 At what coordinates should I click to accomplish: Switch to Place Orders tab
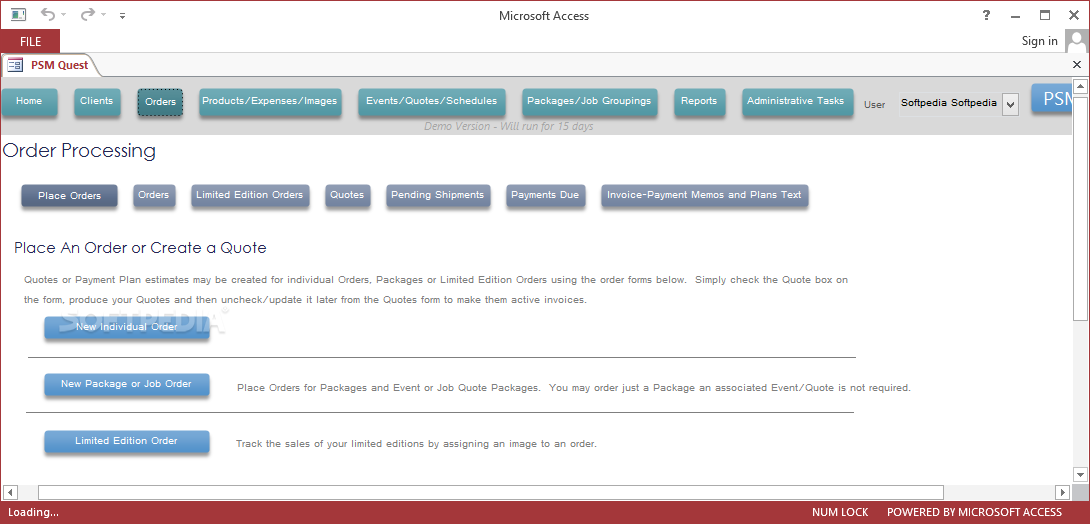(x=70, y=196)
